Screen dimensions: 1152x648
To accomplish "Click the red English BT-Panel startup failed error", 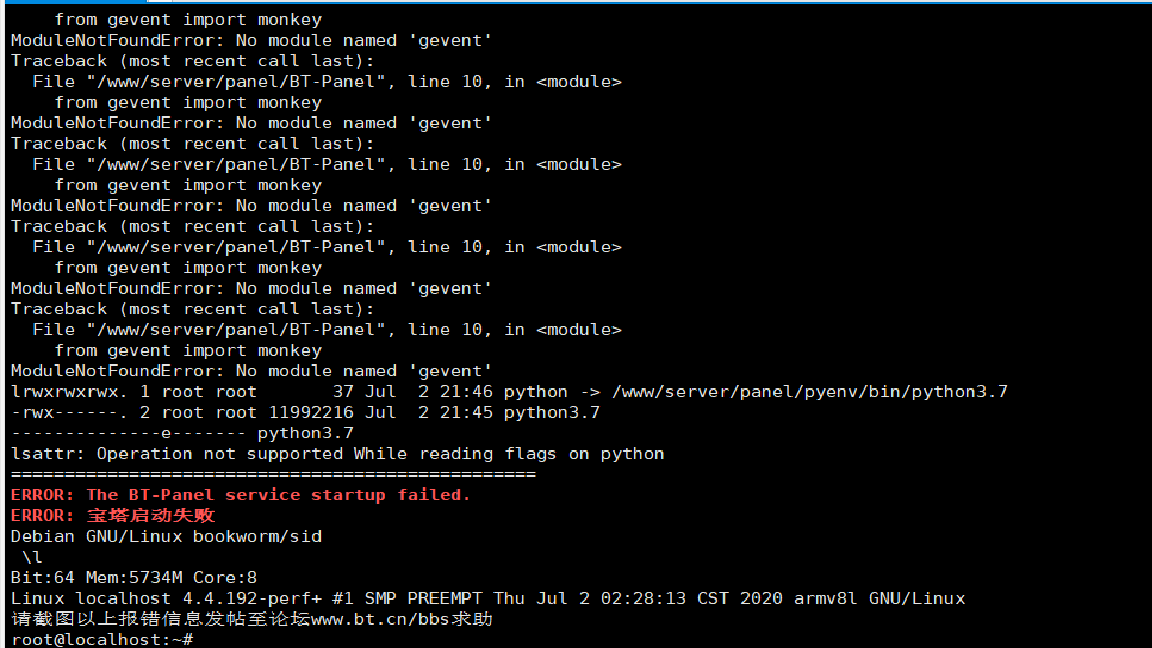I will [x=240, y=495].
